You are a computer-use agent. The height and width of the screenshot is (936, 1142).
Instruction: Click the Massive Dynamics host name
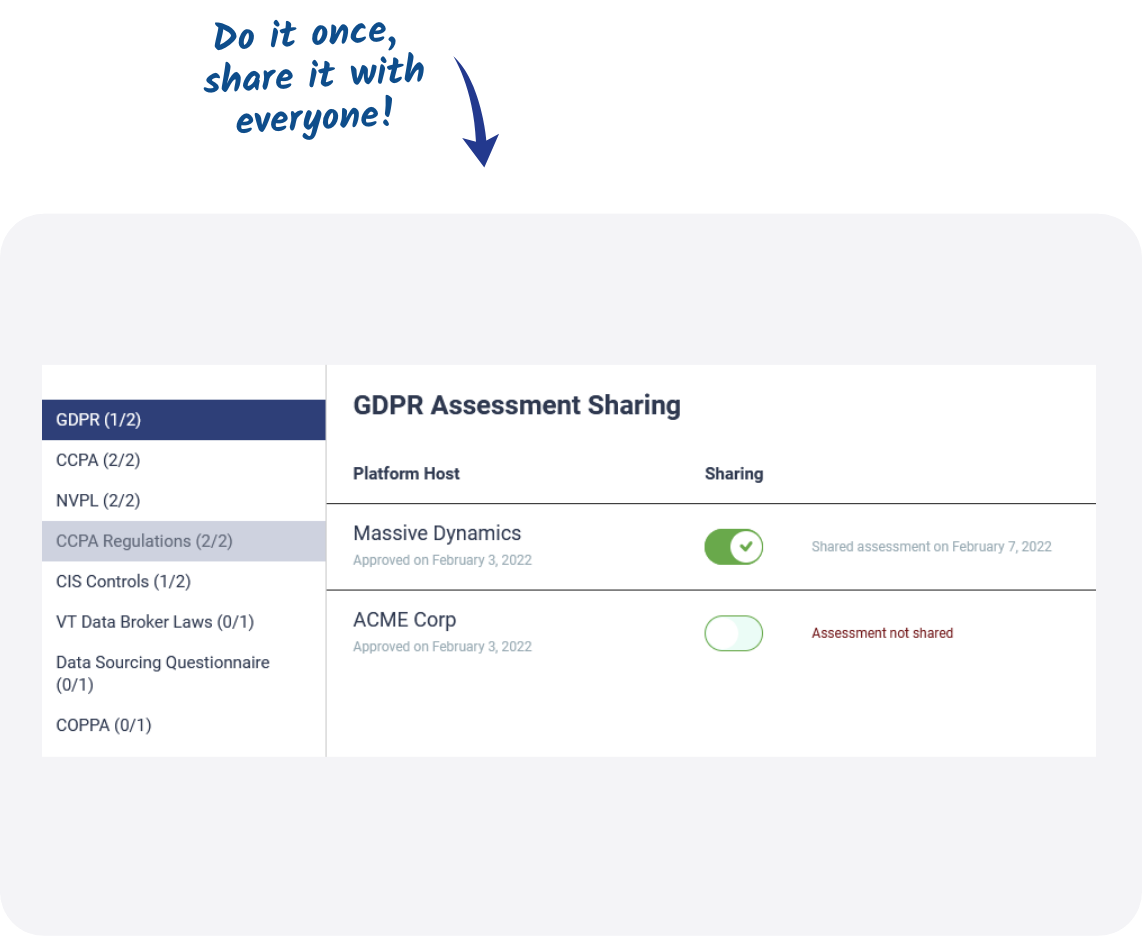click(437, 534)
